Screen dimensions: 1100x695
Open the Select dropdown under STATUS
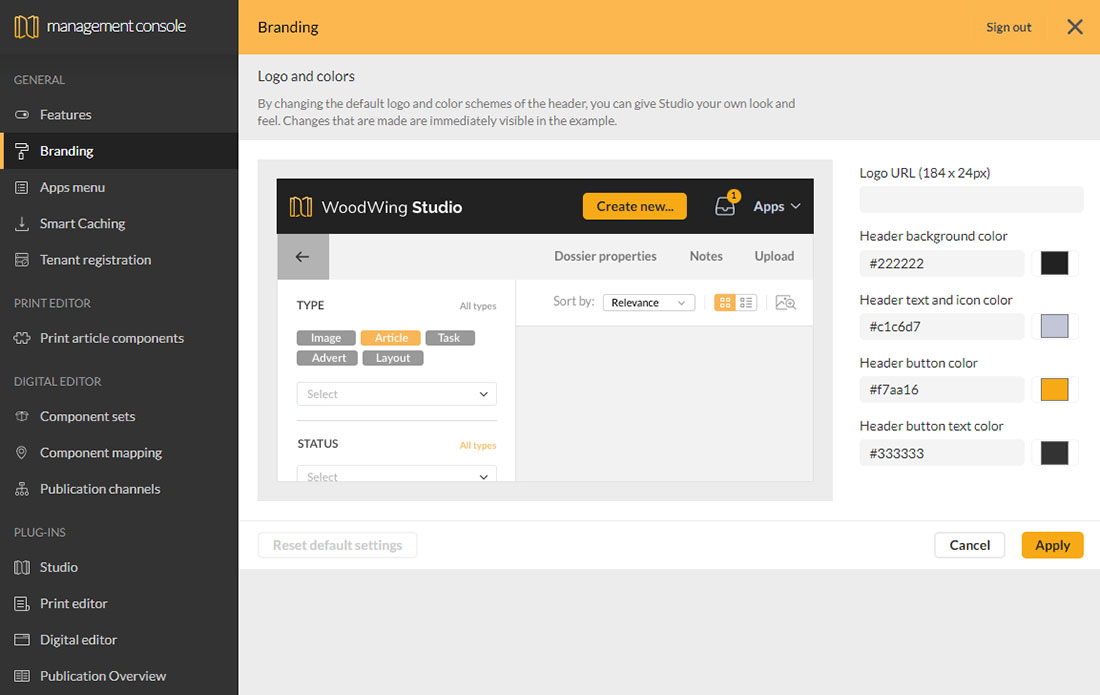pyautogui.click(x=397, y=473)
